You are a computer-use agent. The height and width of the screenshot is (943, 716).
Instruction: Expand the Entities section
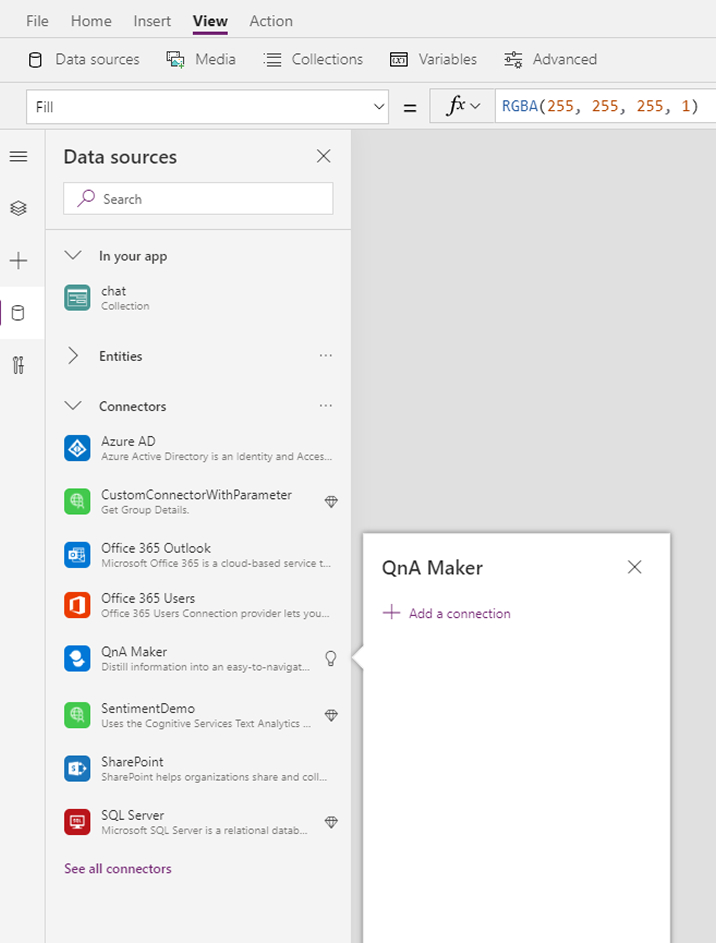click(73, 355)
